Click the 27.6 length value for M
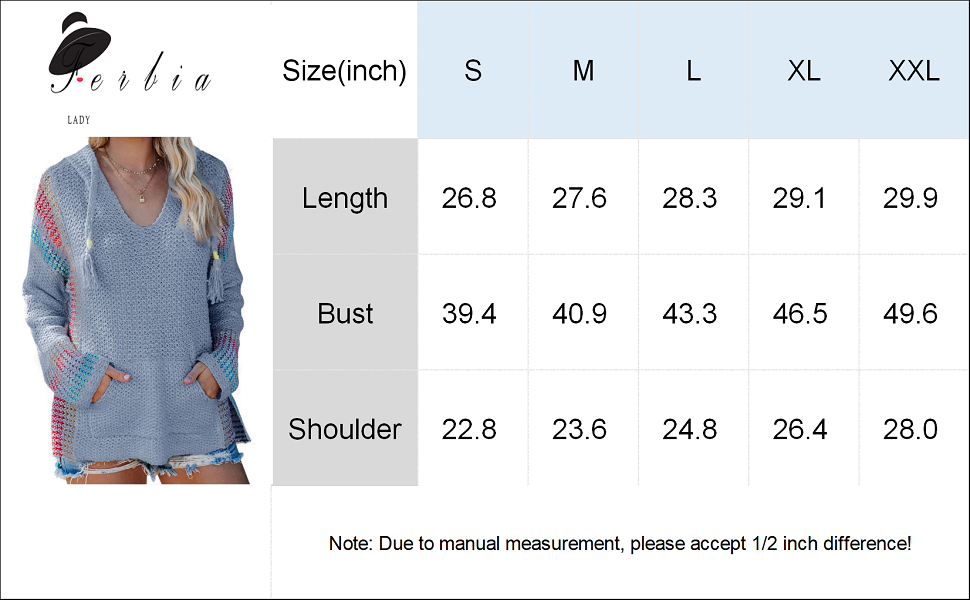 [580, 198]
